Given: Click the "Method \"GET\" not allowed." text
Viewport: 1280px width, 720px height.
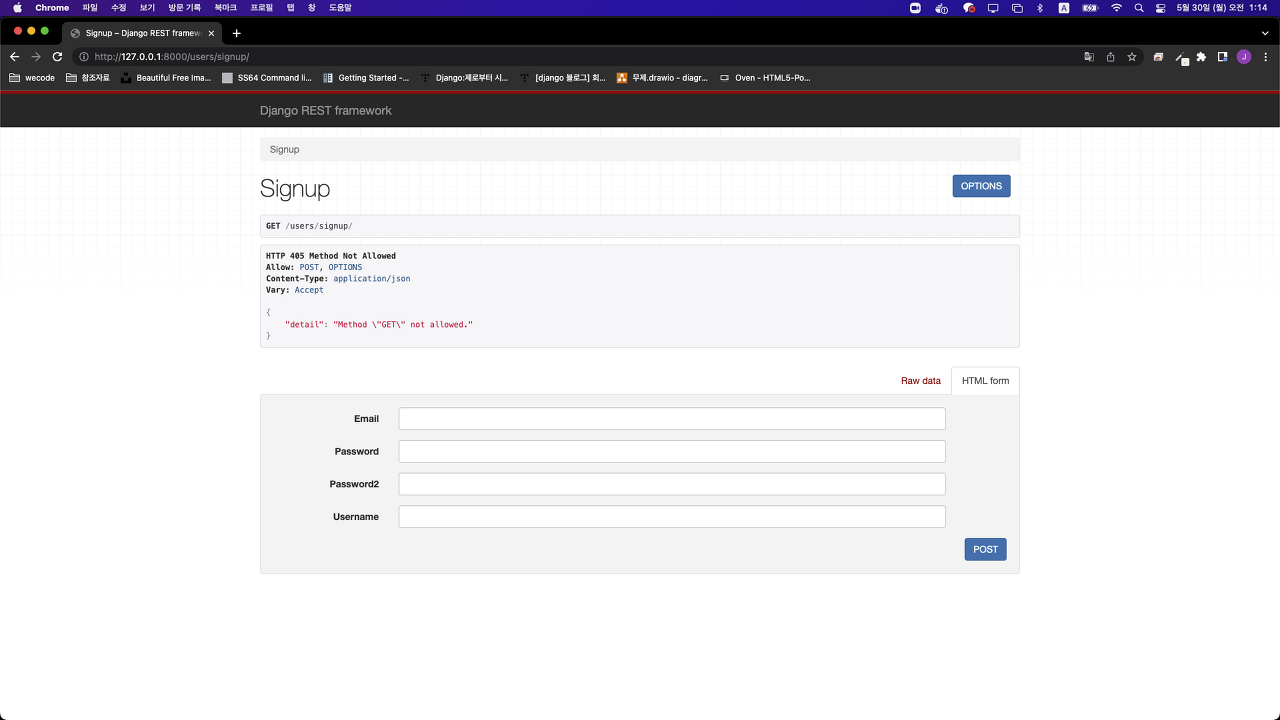Looking at the screenshot, I should click(x=402, y=324).
